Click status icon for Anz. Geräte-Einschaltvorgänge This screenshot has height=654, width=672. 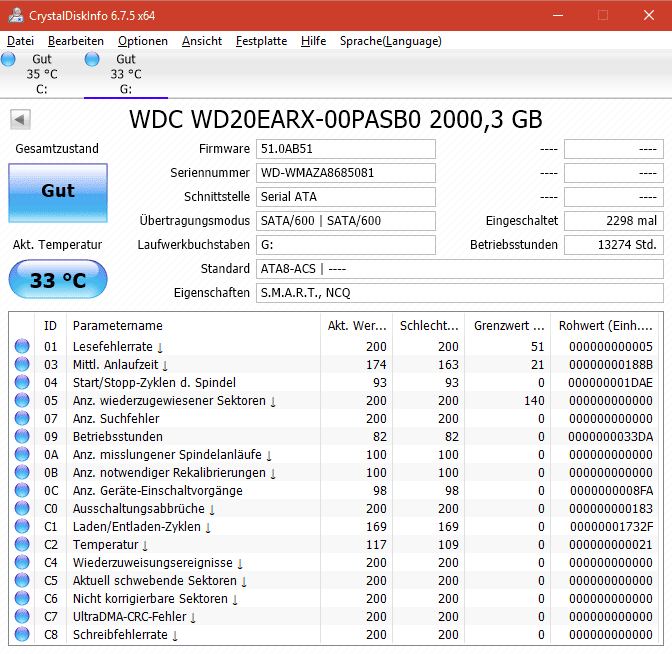coord(22,490)
